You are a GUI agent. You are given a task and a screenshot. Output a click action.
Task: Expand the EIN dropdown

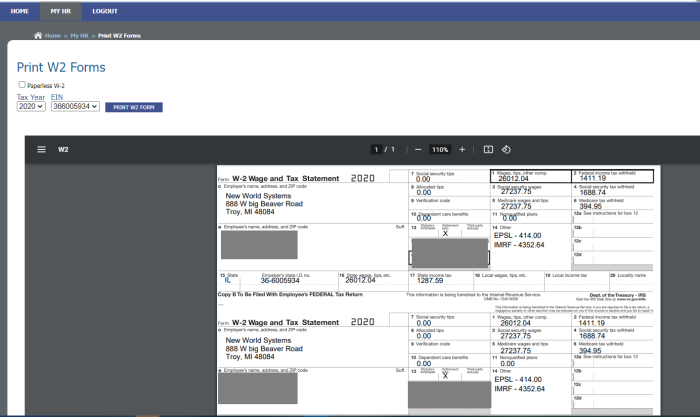(x=75, y=106)
